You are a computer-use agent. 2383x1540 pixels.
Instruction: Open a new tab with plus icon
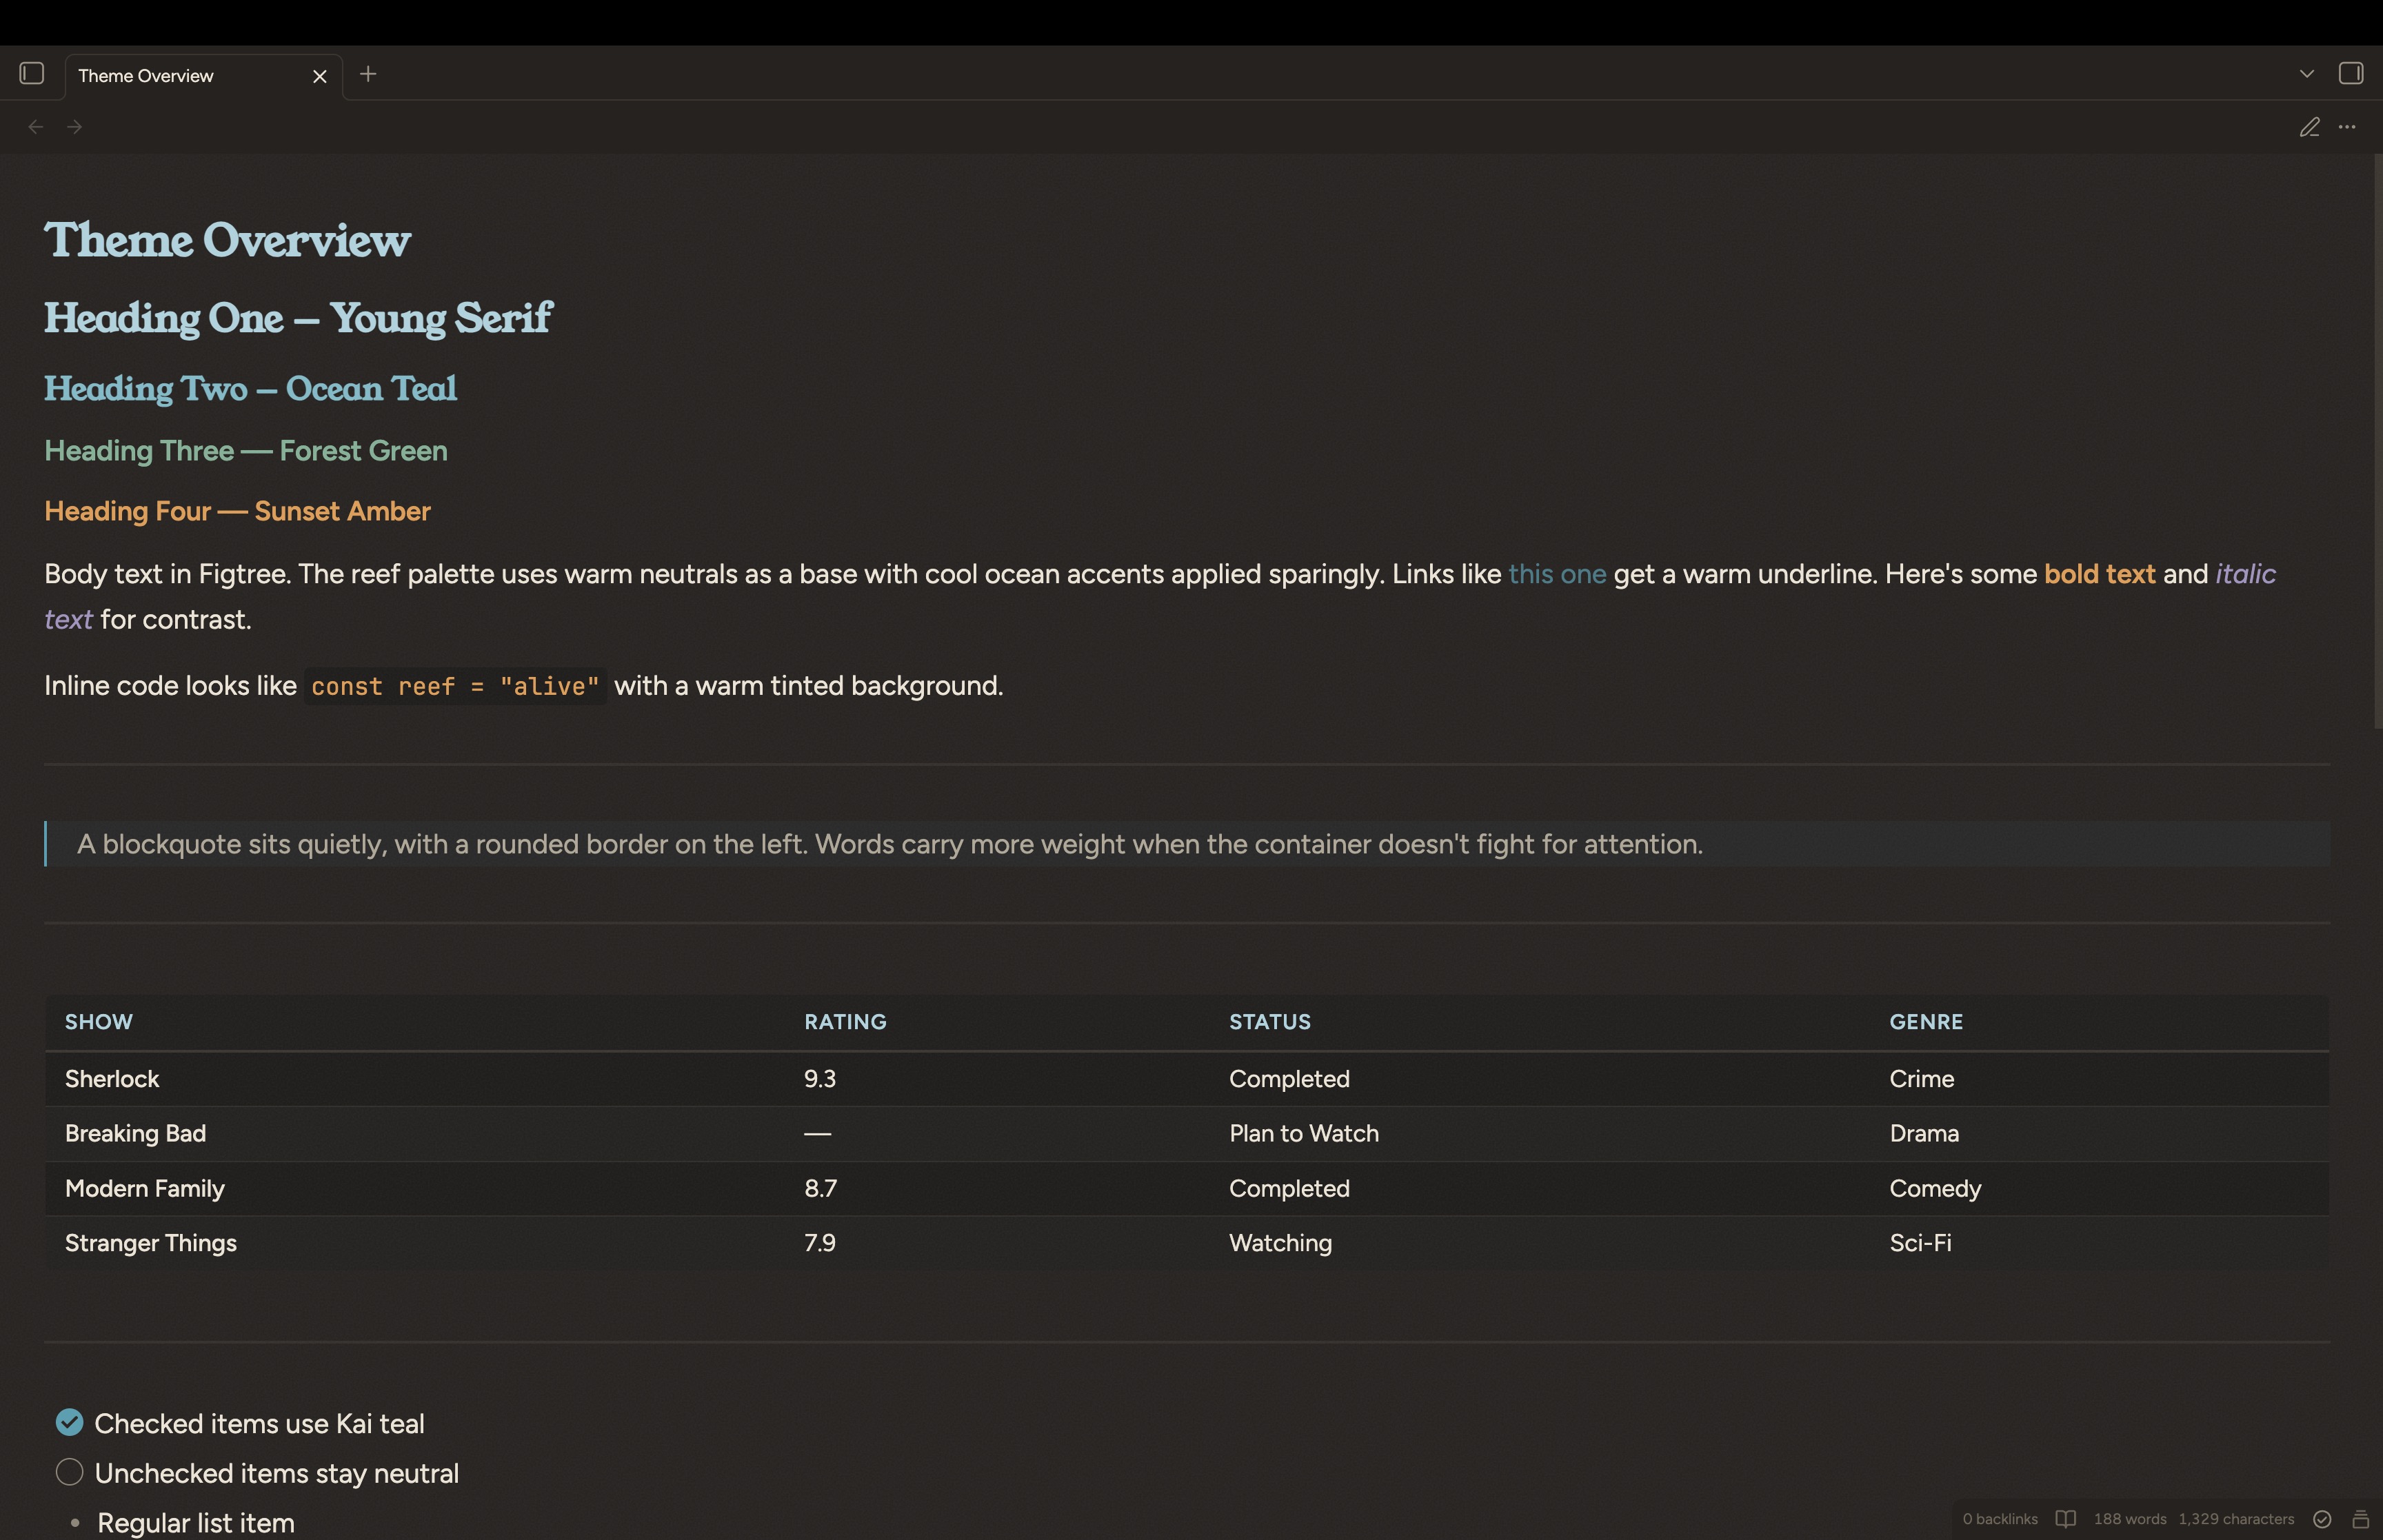click(368, 74)
